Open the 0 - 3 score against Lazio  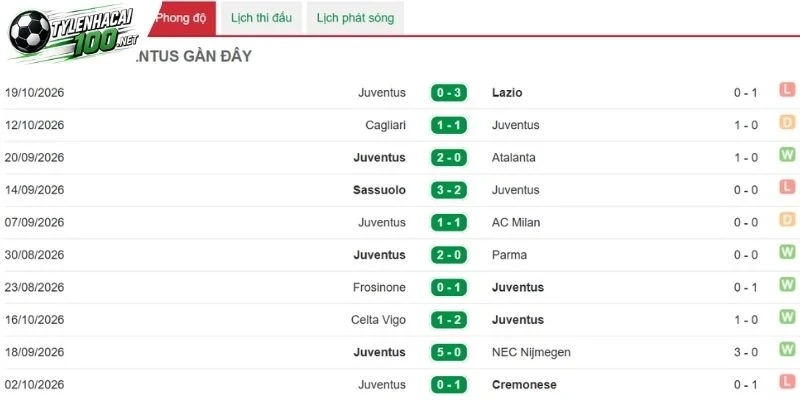[448, 93]
